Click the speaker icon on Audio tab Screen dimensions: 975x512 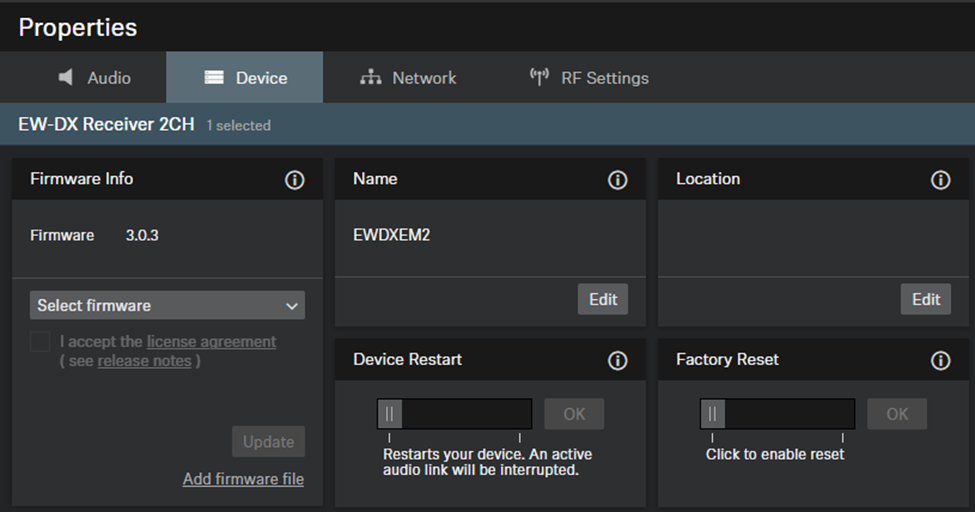[66, 78]
